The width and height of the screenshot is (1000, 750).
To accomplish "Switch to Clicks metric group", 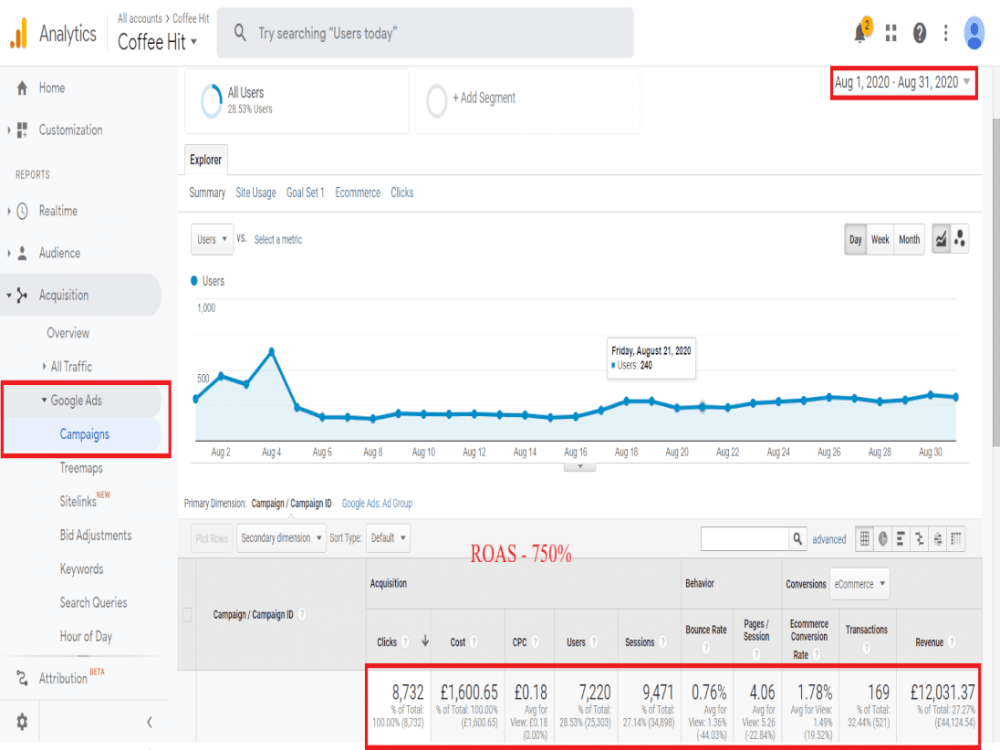I will [x=402, y=193].
